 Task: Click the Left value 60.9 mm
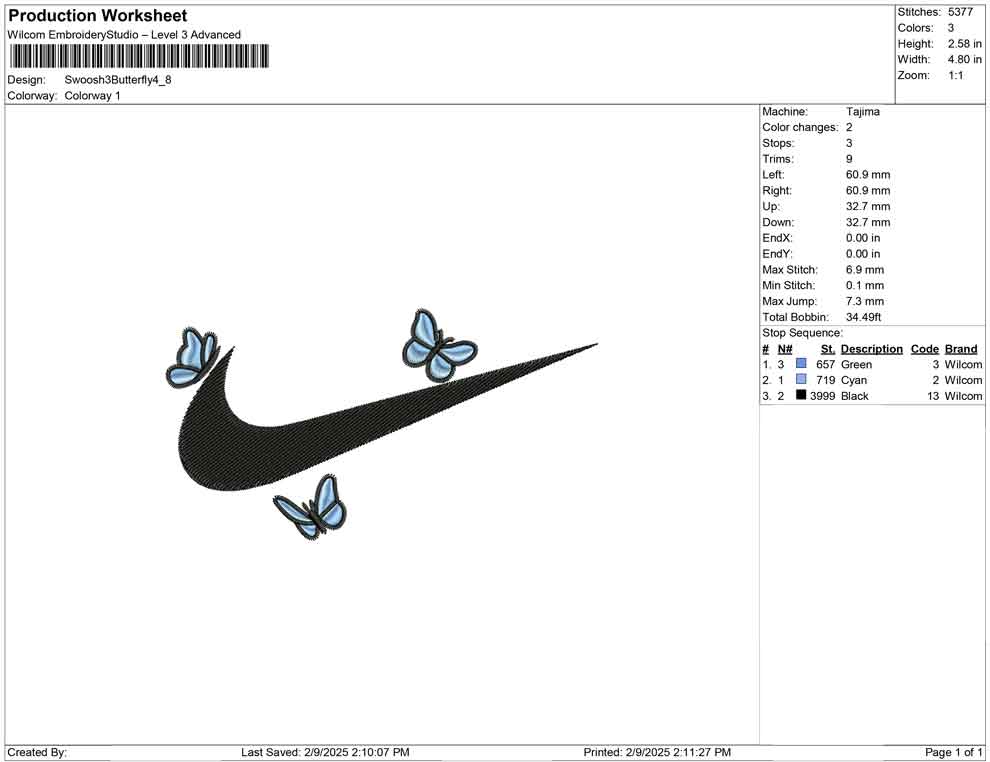868,175
